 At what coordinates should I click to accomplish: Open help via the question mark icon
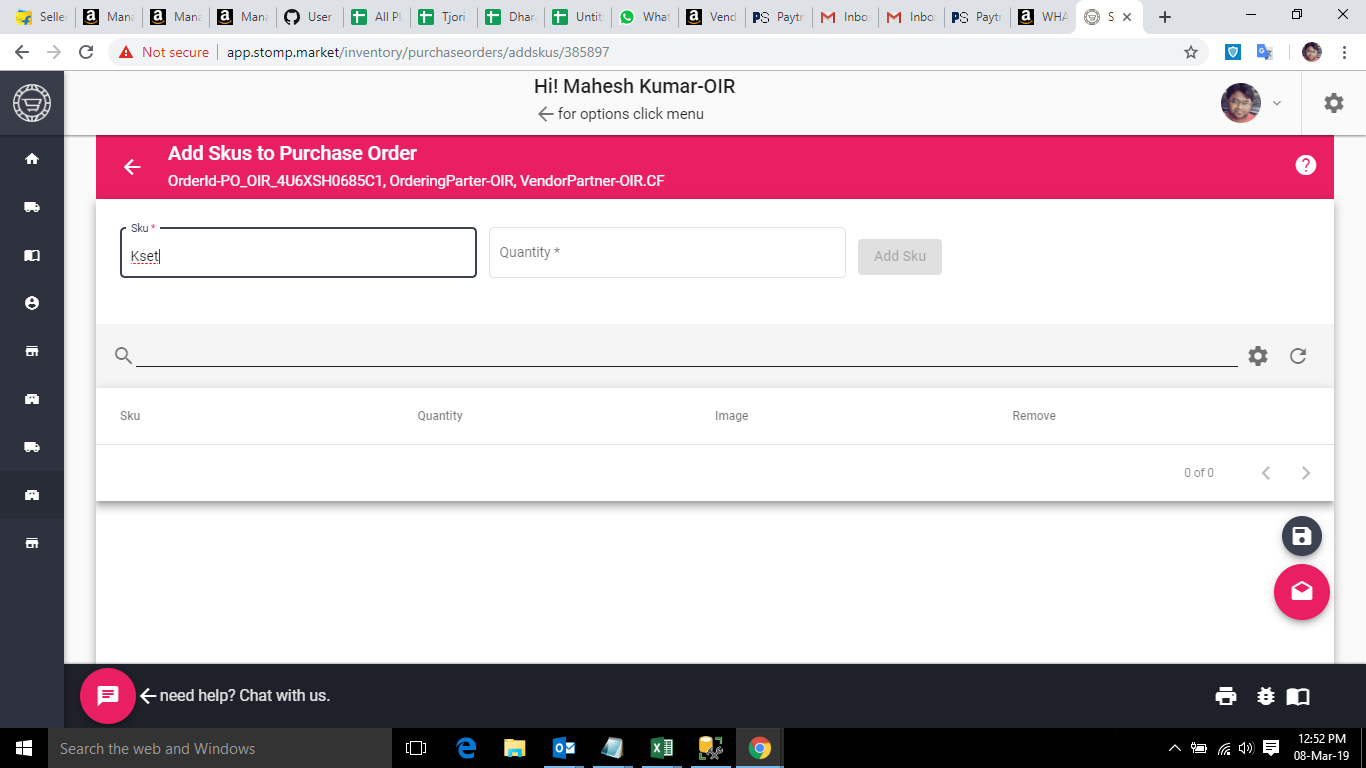(x=1306, y=165)
